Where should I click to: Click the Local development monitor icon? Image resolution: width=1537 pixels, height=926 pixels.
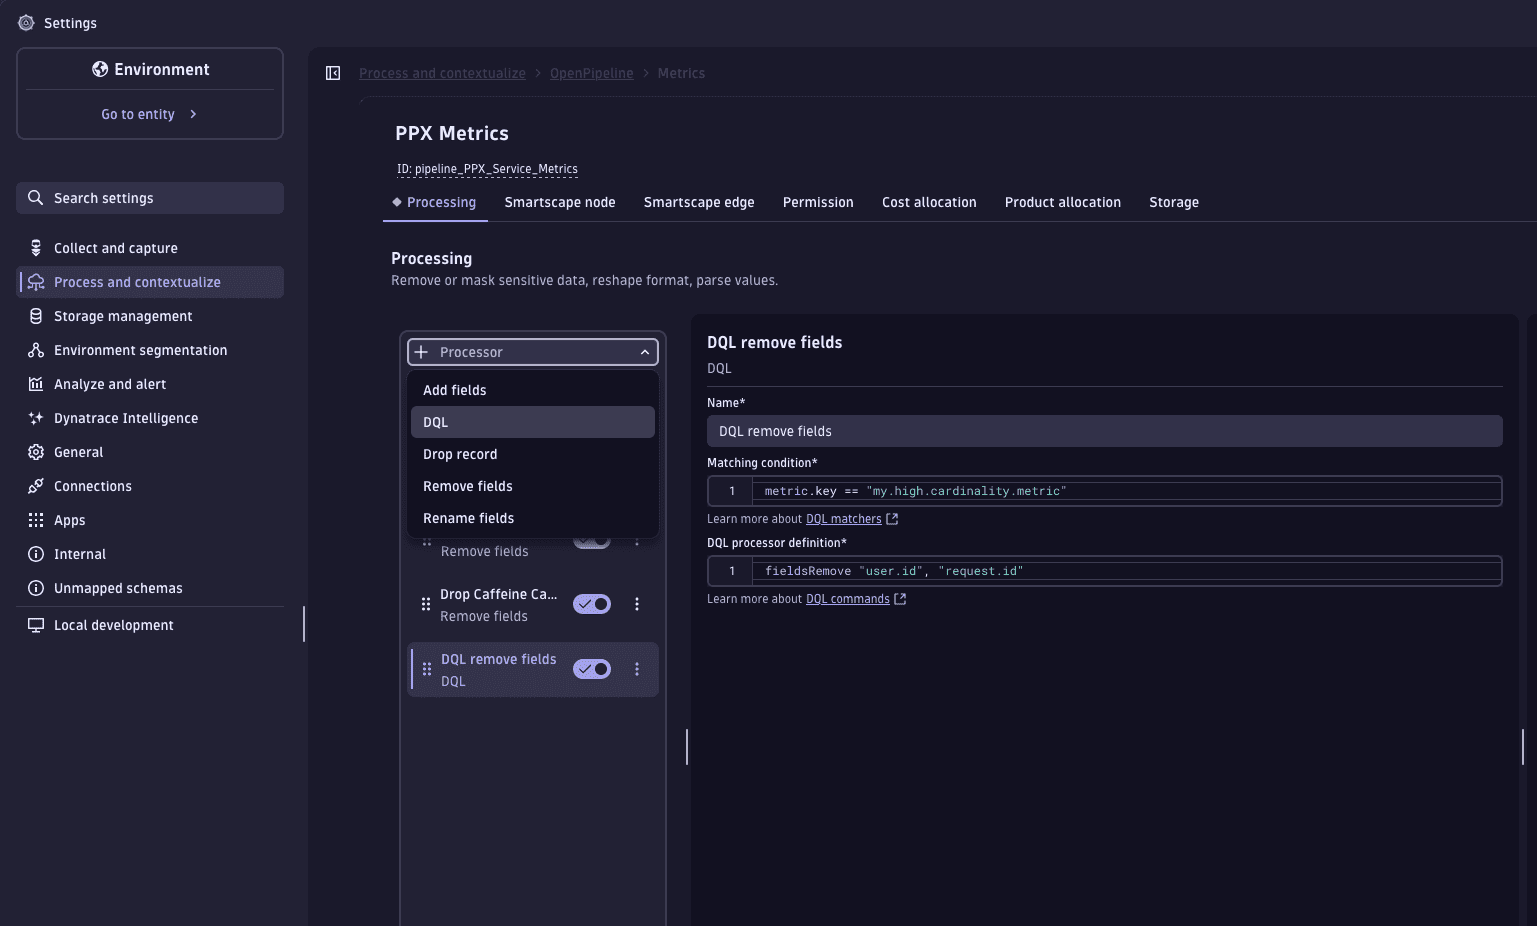[35, 624]
